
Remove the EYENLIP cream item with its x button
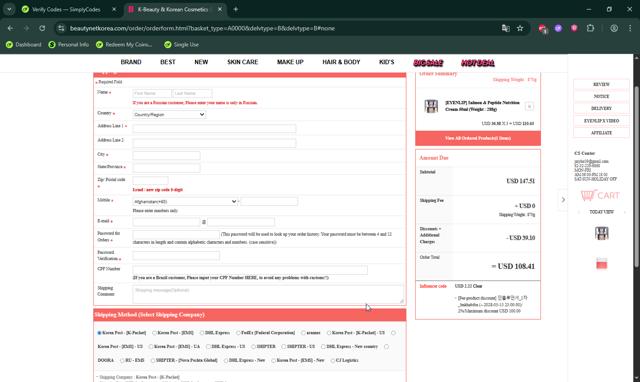[x=529, y=107]
